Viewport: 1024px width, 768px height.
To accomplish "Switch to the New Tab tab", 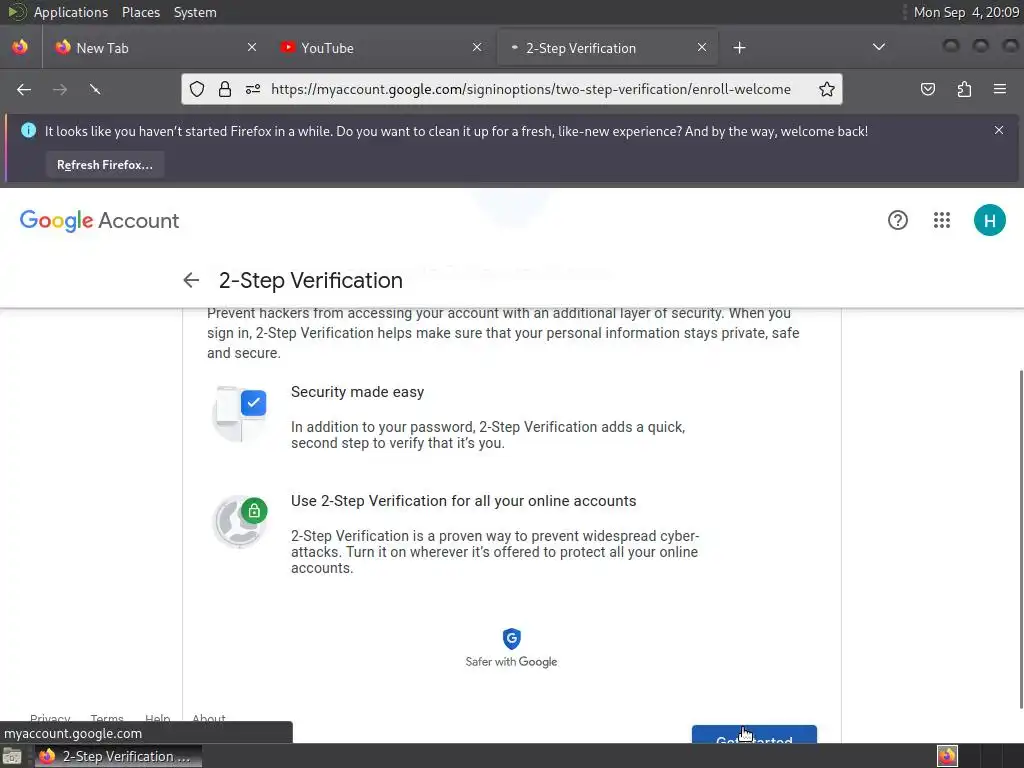I will [156, 48].
